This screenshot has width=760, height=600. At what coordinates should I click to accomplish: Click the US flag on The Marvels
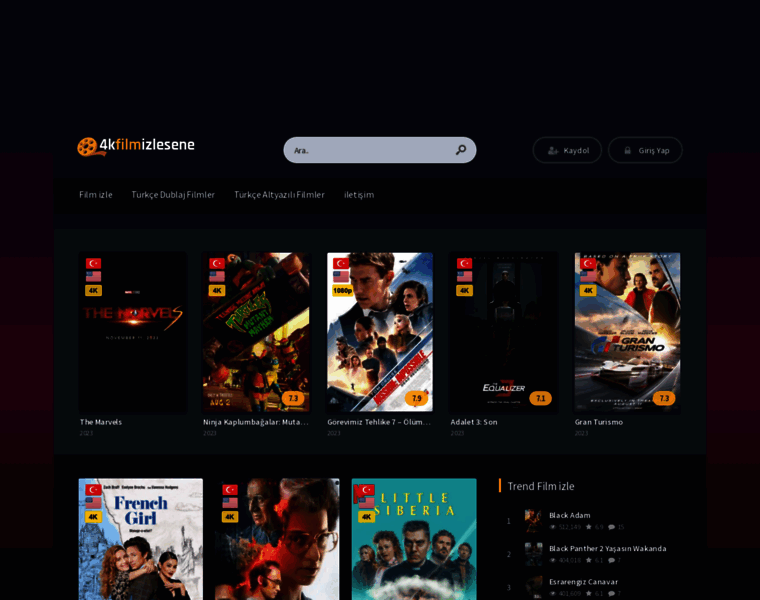94,276
